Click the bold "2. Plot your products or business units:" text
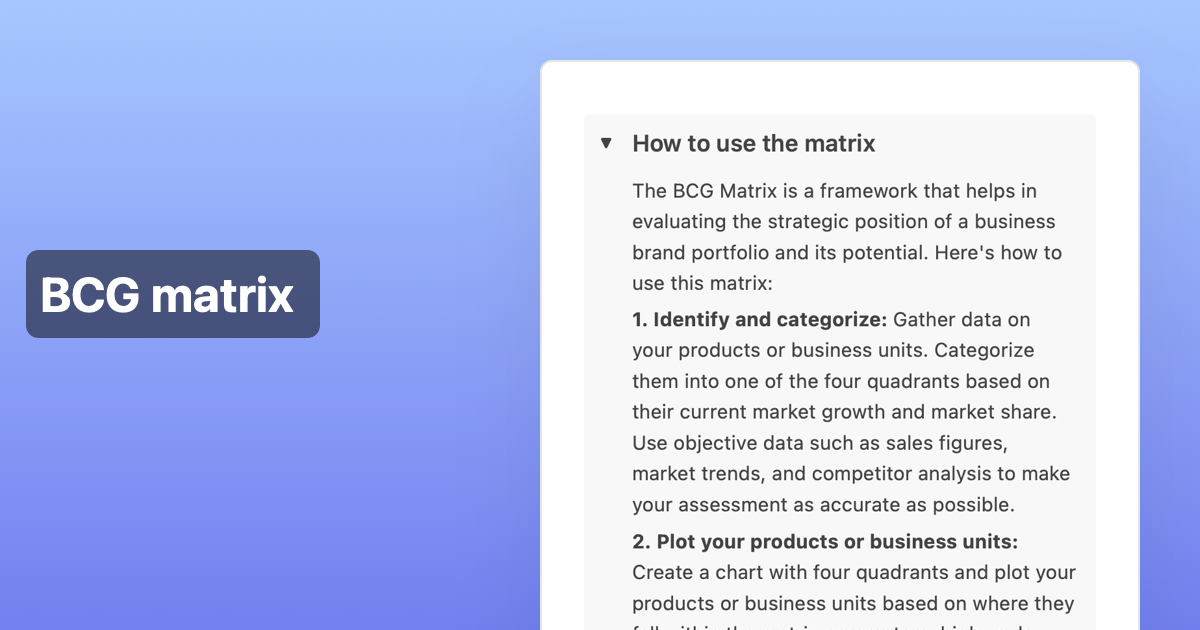 pos(825,542)
